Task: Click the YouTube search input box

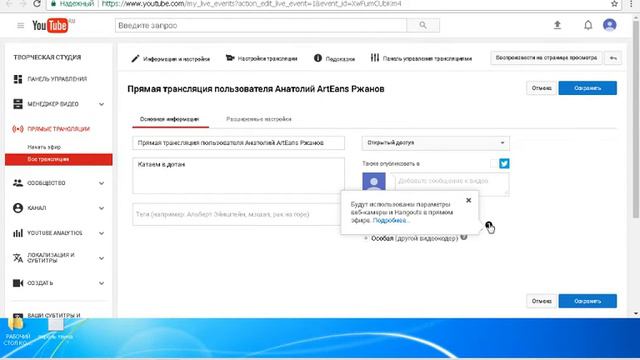Action: pos(261,25)
